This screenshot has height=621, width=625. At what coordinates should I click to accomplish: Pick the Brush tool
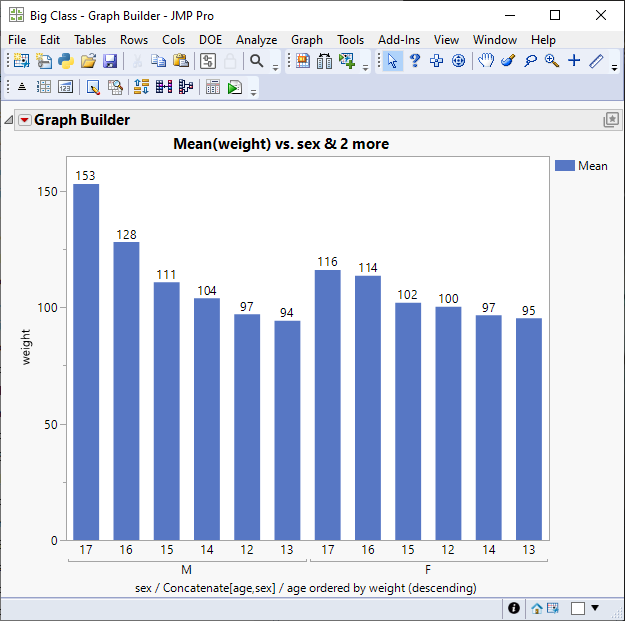click(x=507, y=62)
